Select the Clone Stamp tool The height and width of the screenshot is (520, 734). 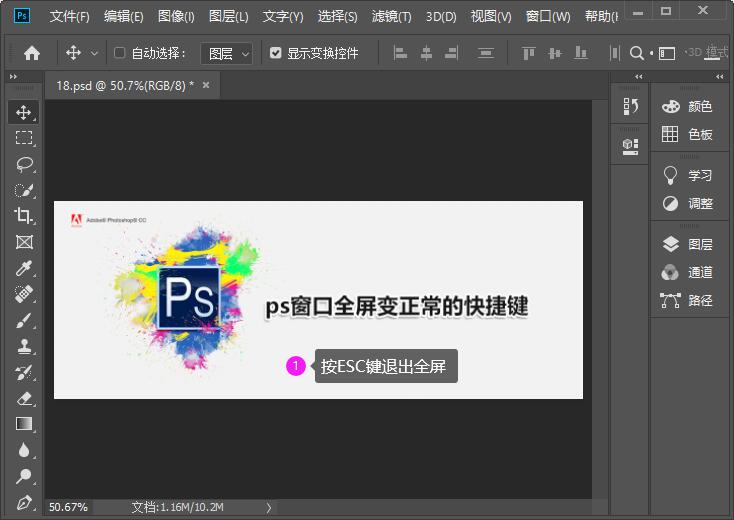coord(24,346)
